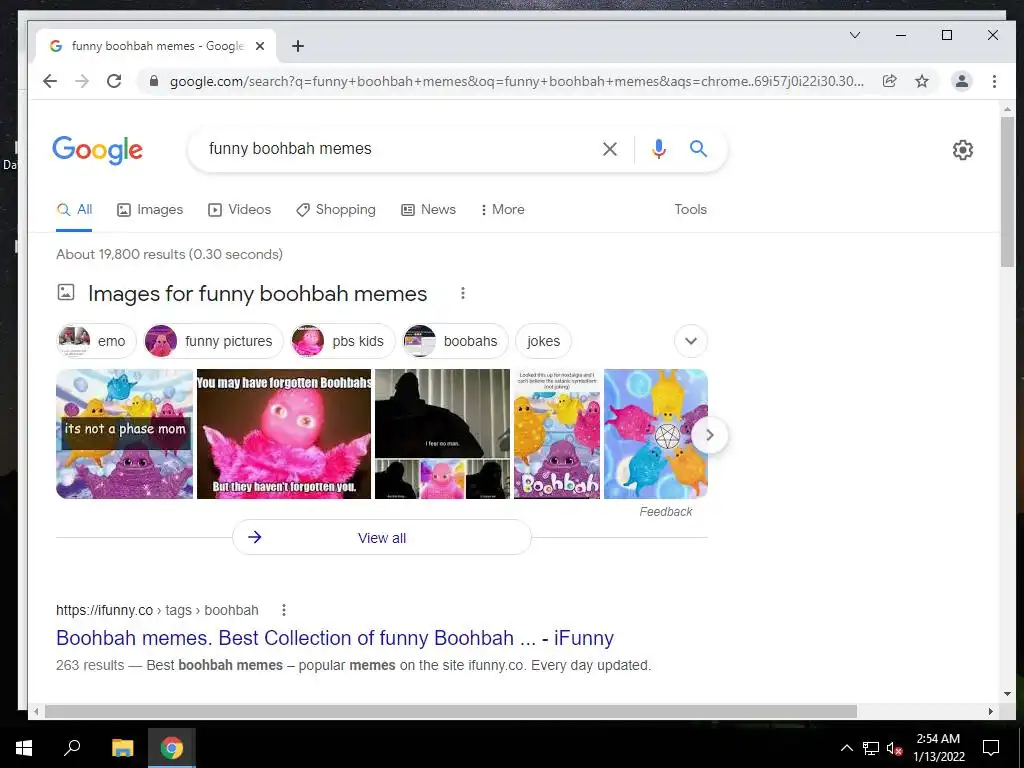This screenshot has width=1024, height=768.
Task: Open the muted volume tray icon
Action: point(894,748)
